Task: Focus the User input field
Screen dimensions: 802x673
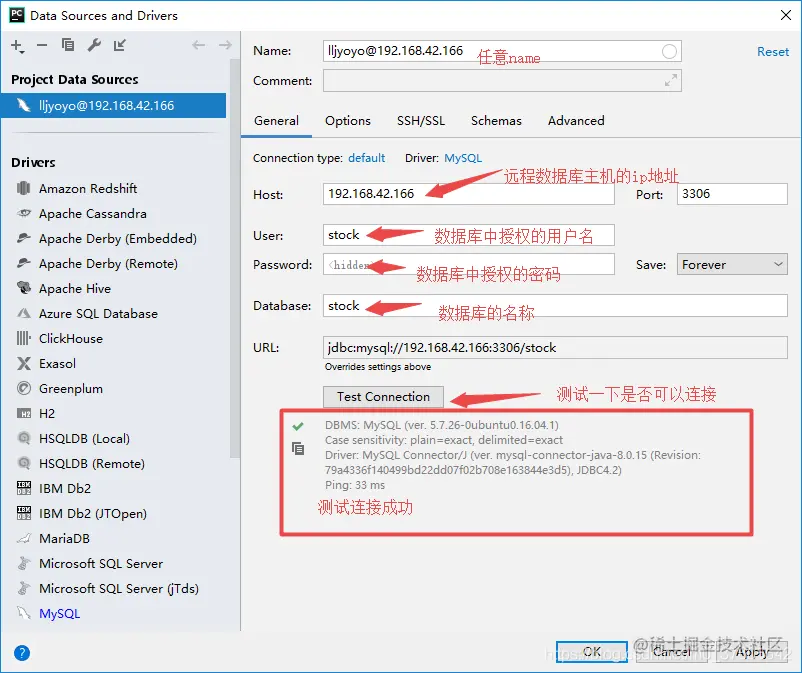Action: coord(469,235)
